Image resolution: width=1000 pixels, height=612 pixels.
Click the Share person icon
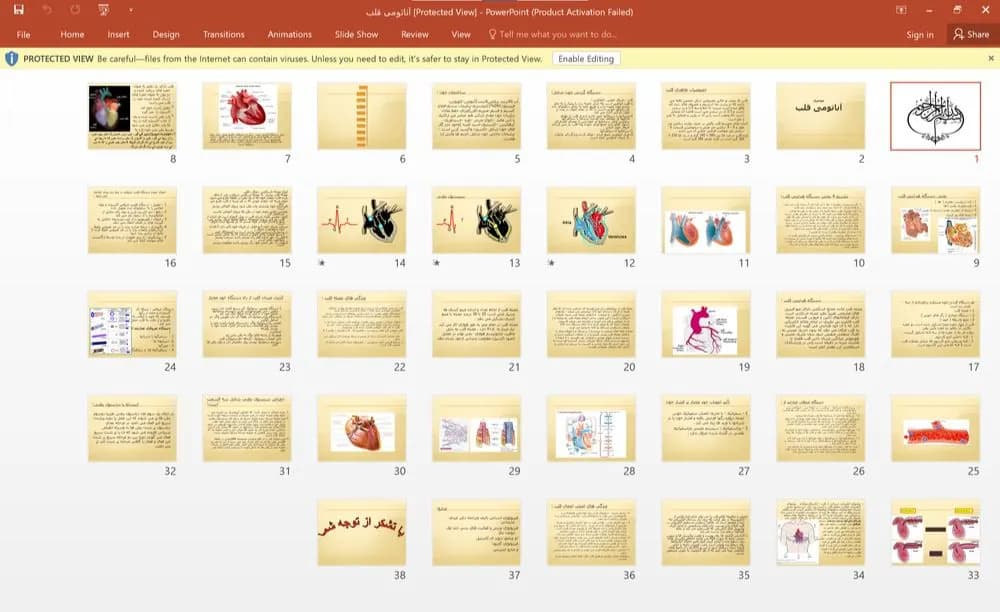pos(958,34)
